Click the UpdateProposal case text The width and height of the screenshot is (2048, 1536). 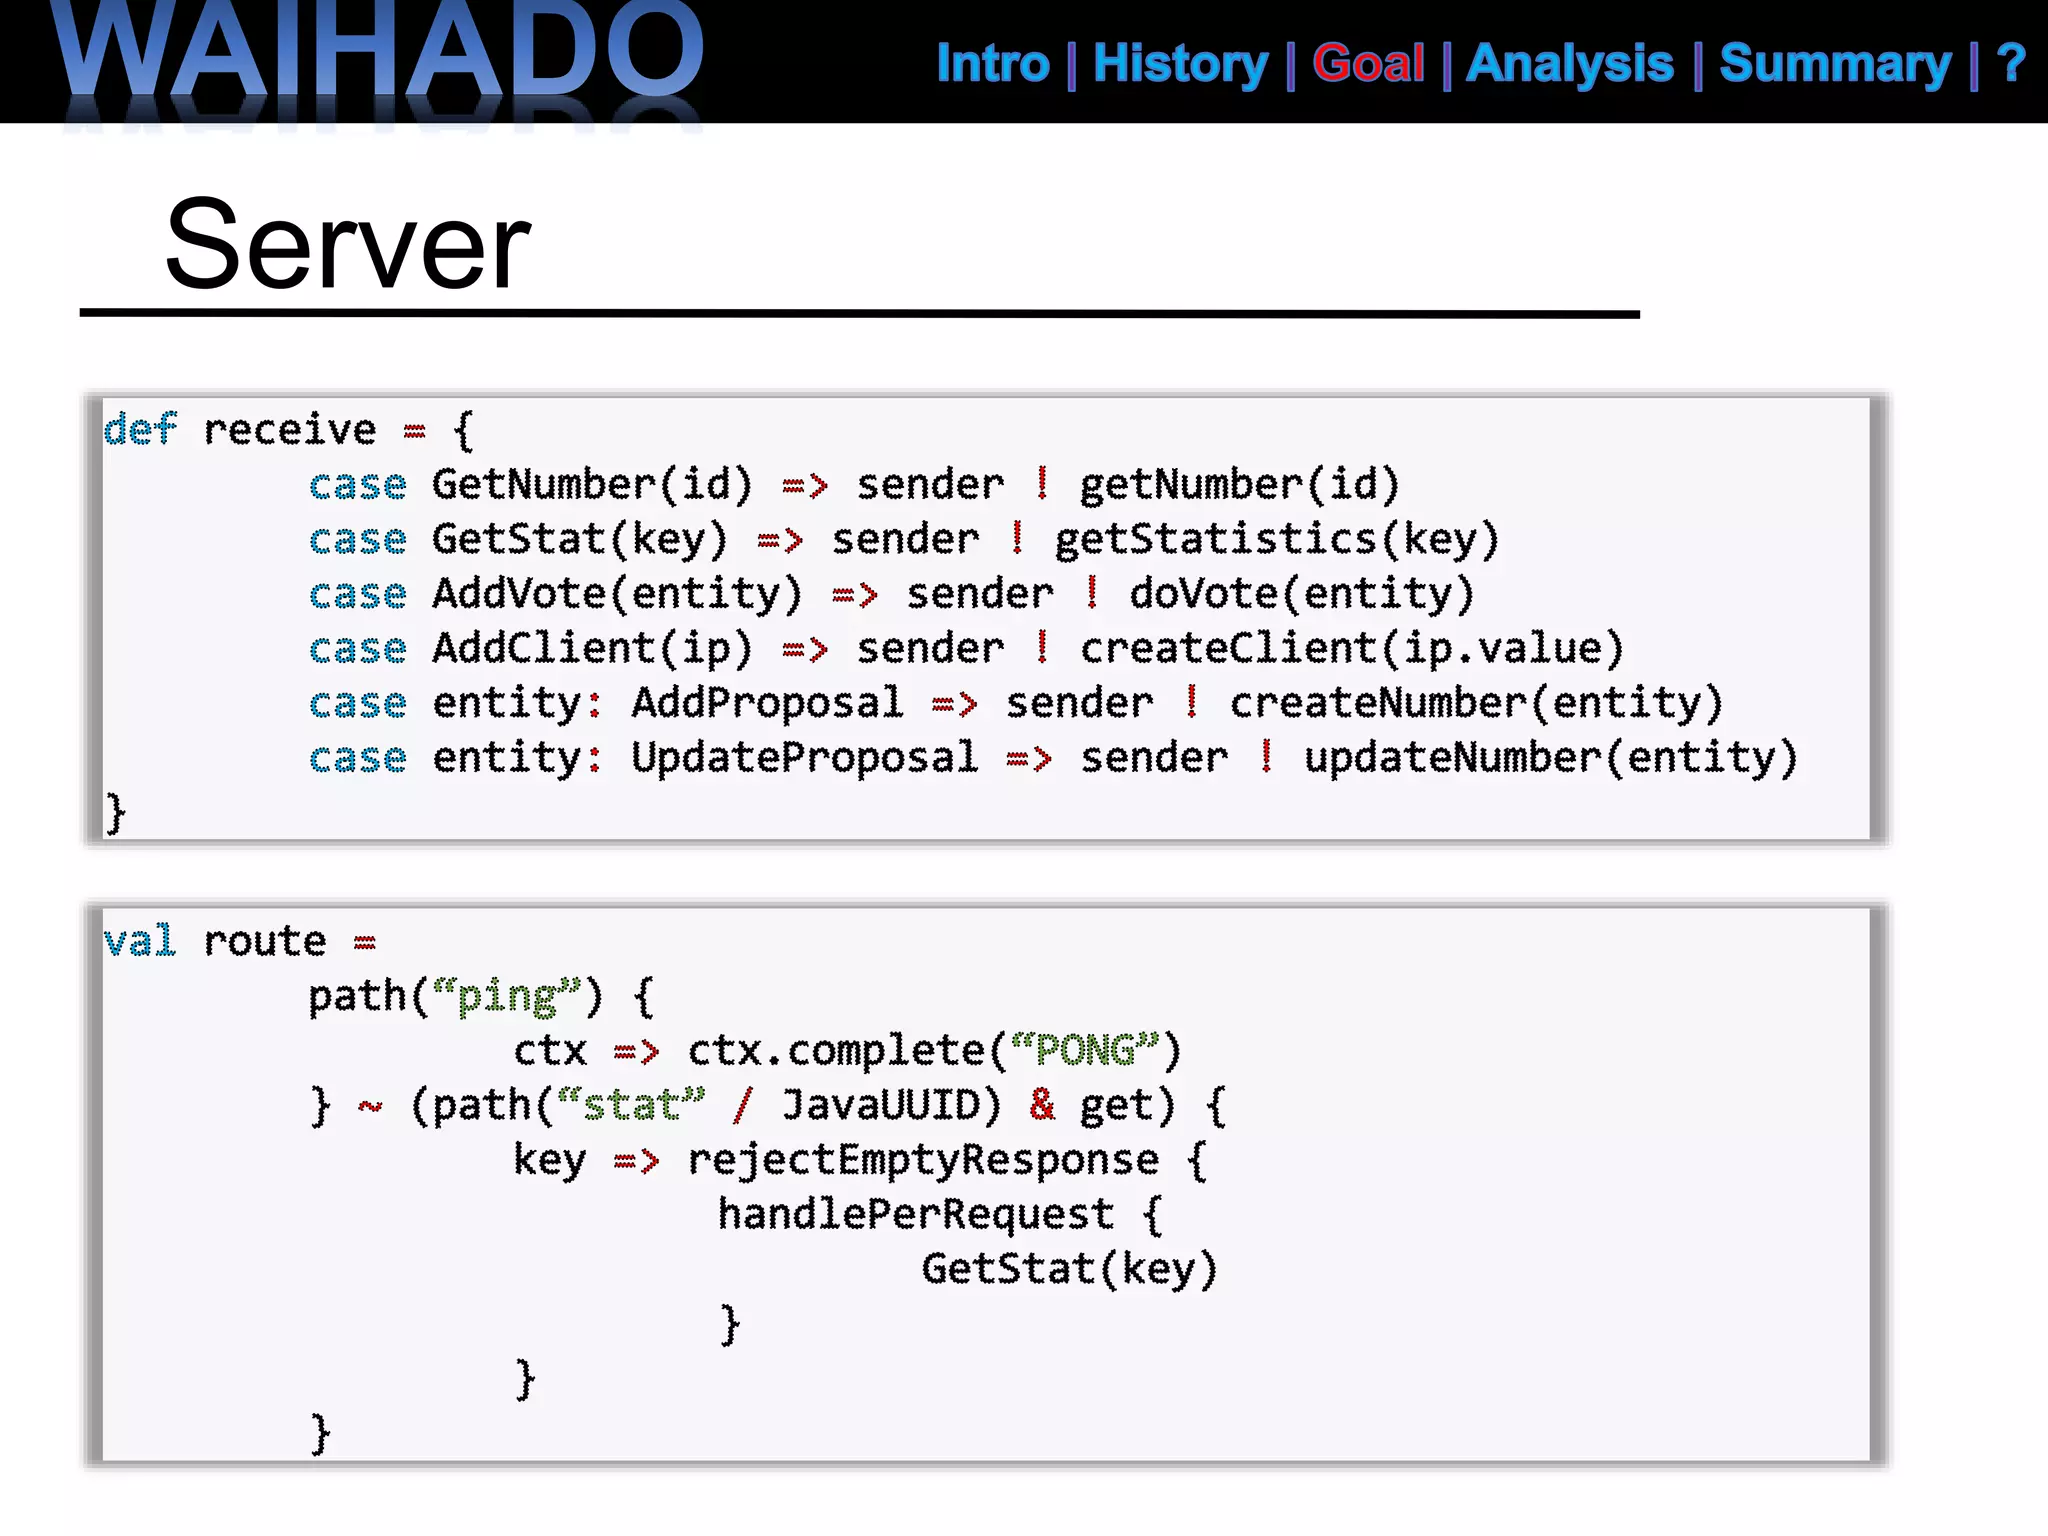point(804,758)
